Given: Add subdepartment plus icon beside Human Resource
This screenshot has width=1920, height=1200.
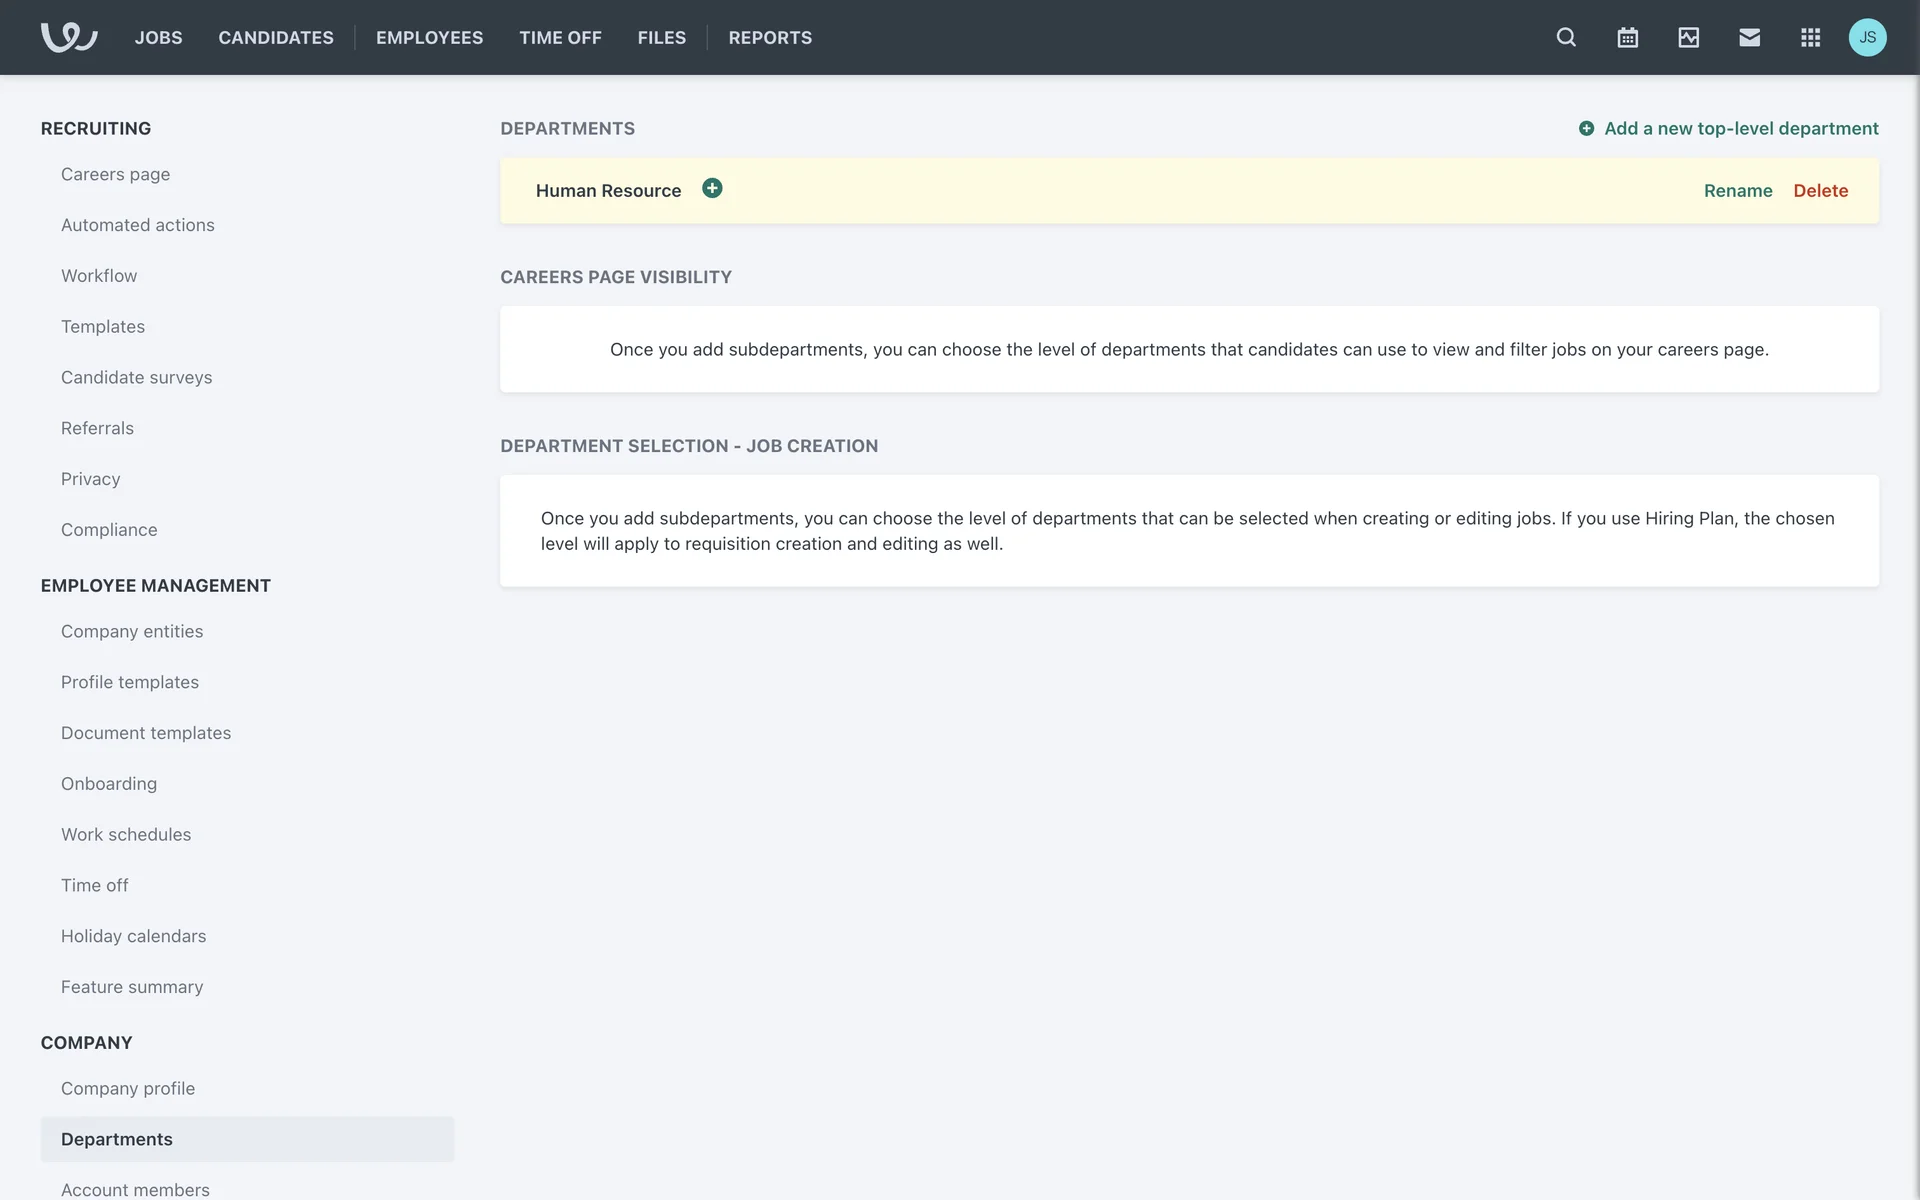Looking at the screenshot, I should [x=712, y=188].
